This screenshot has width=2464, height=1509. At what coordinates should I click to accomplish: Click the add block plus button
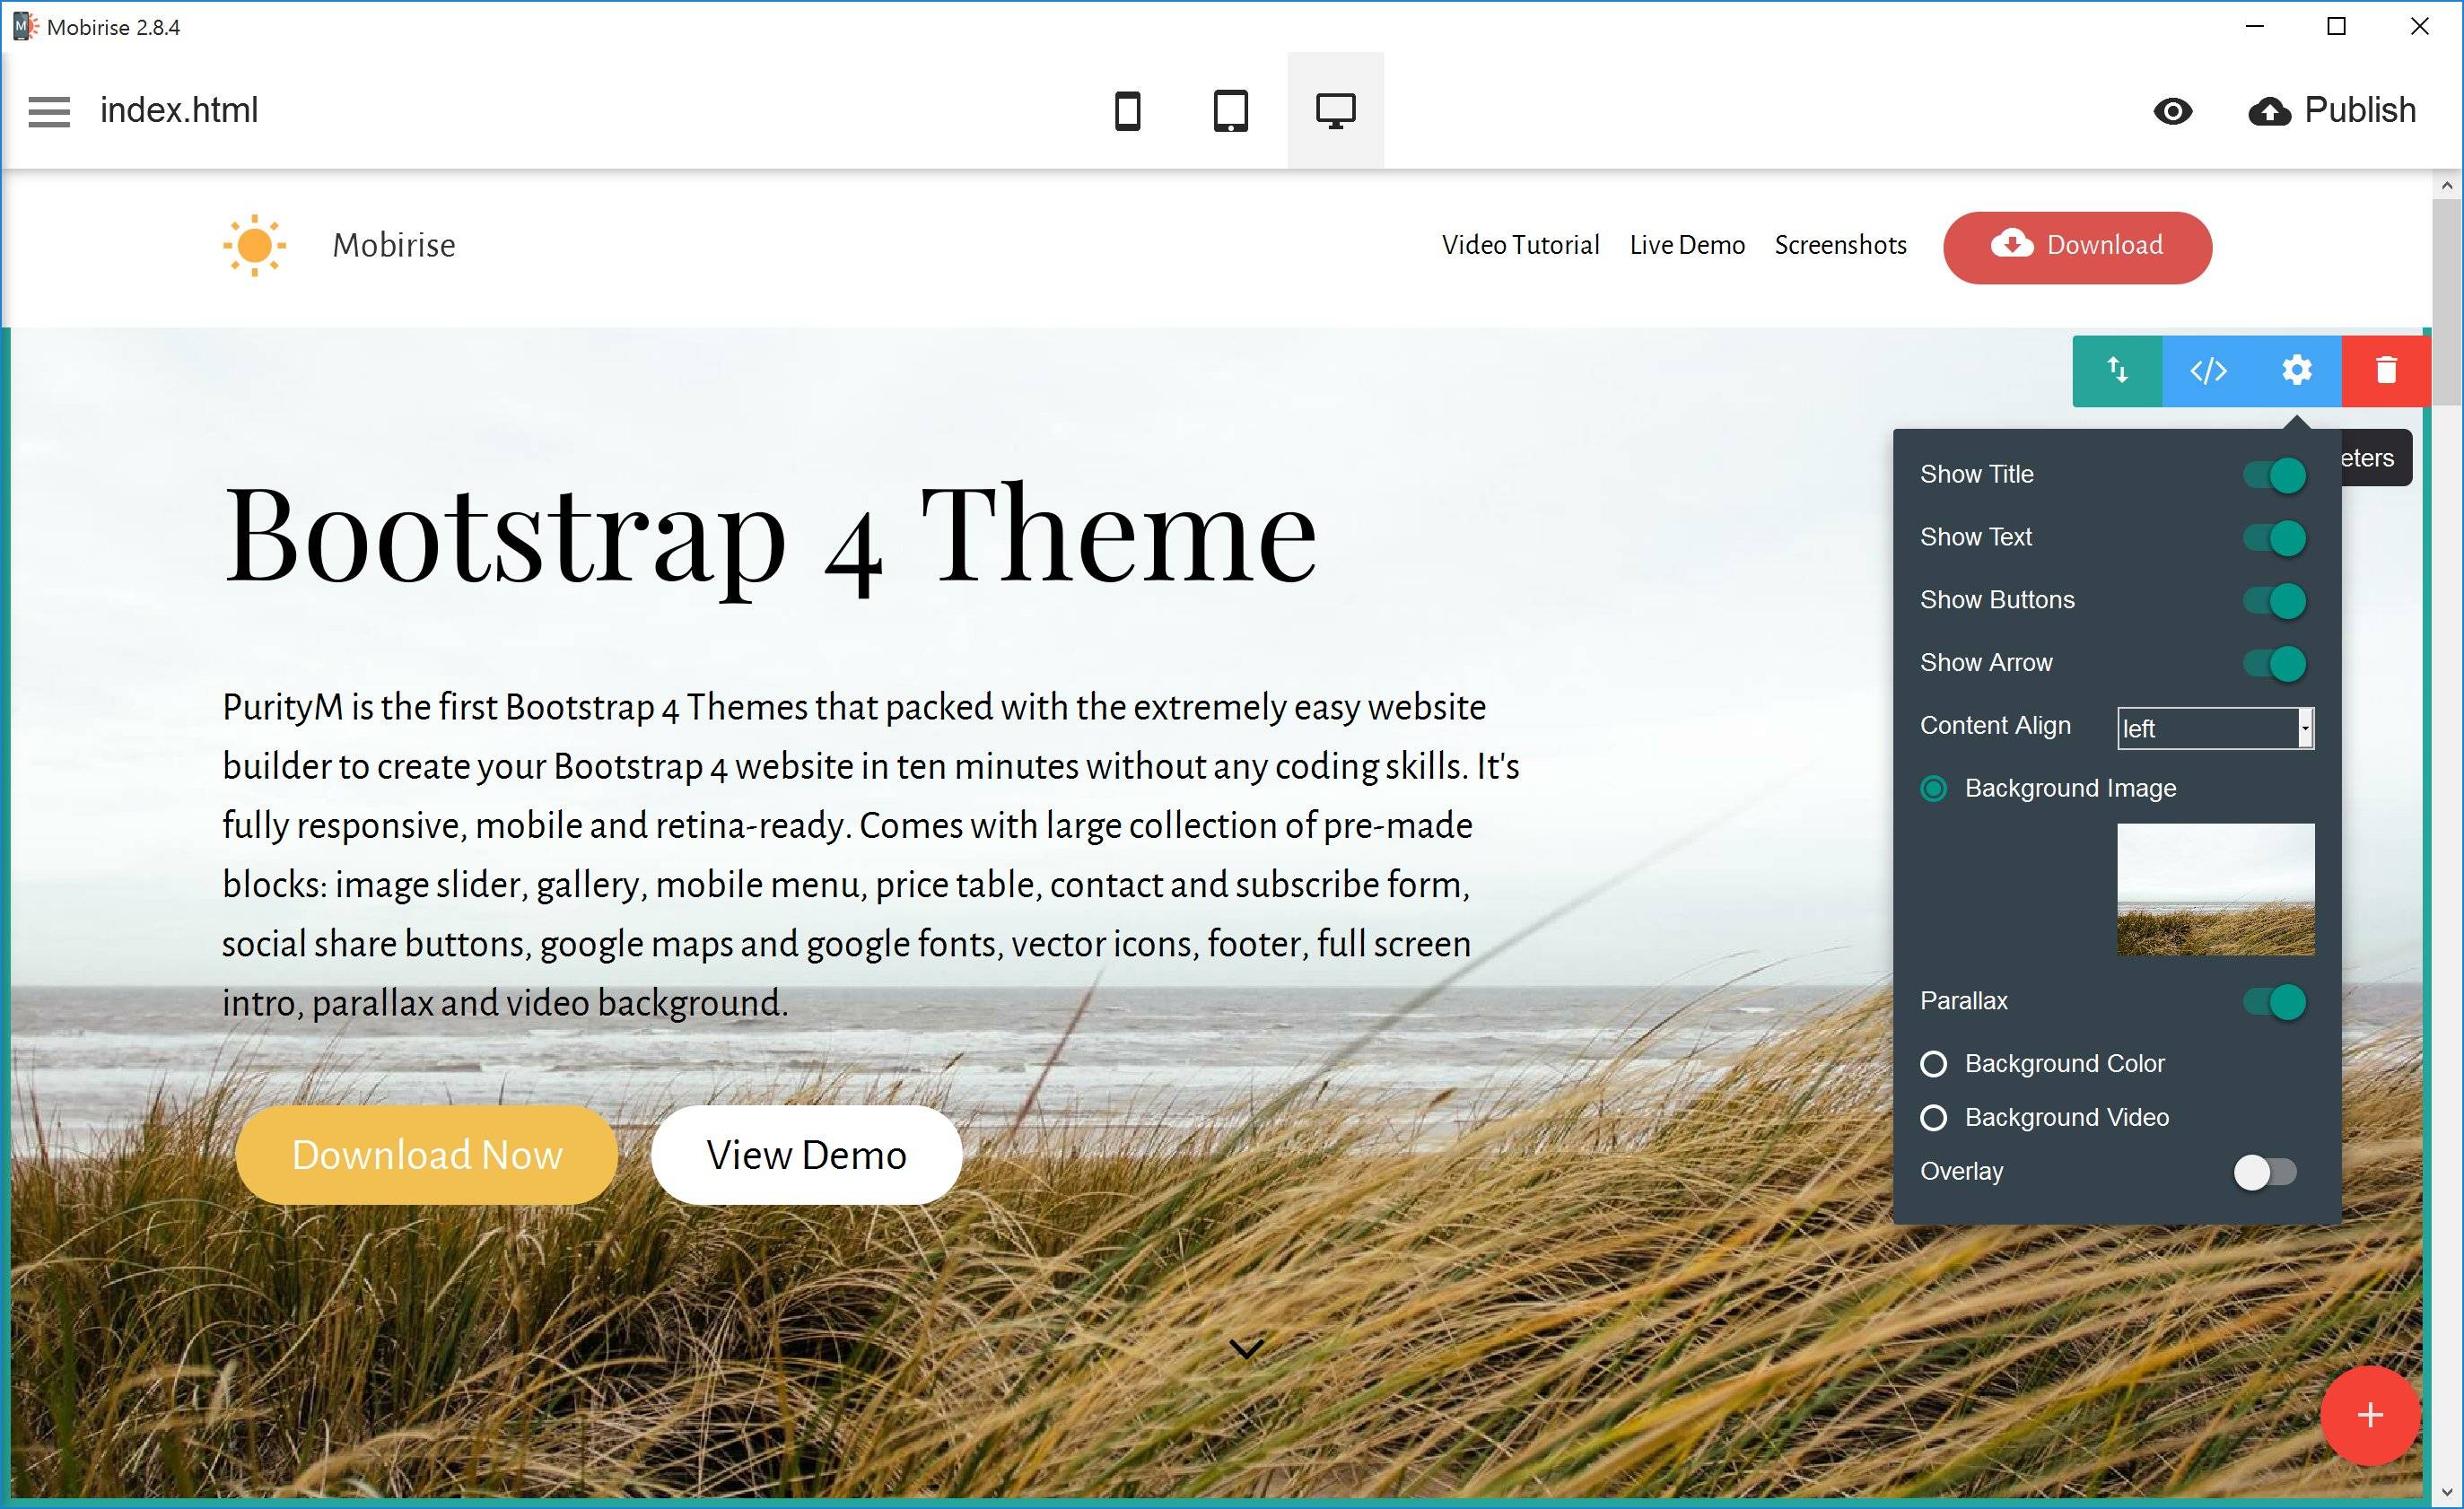[2372, 1417]
